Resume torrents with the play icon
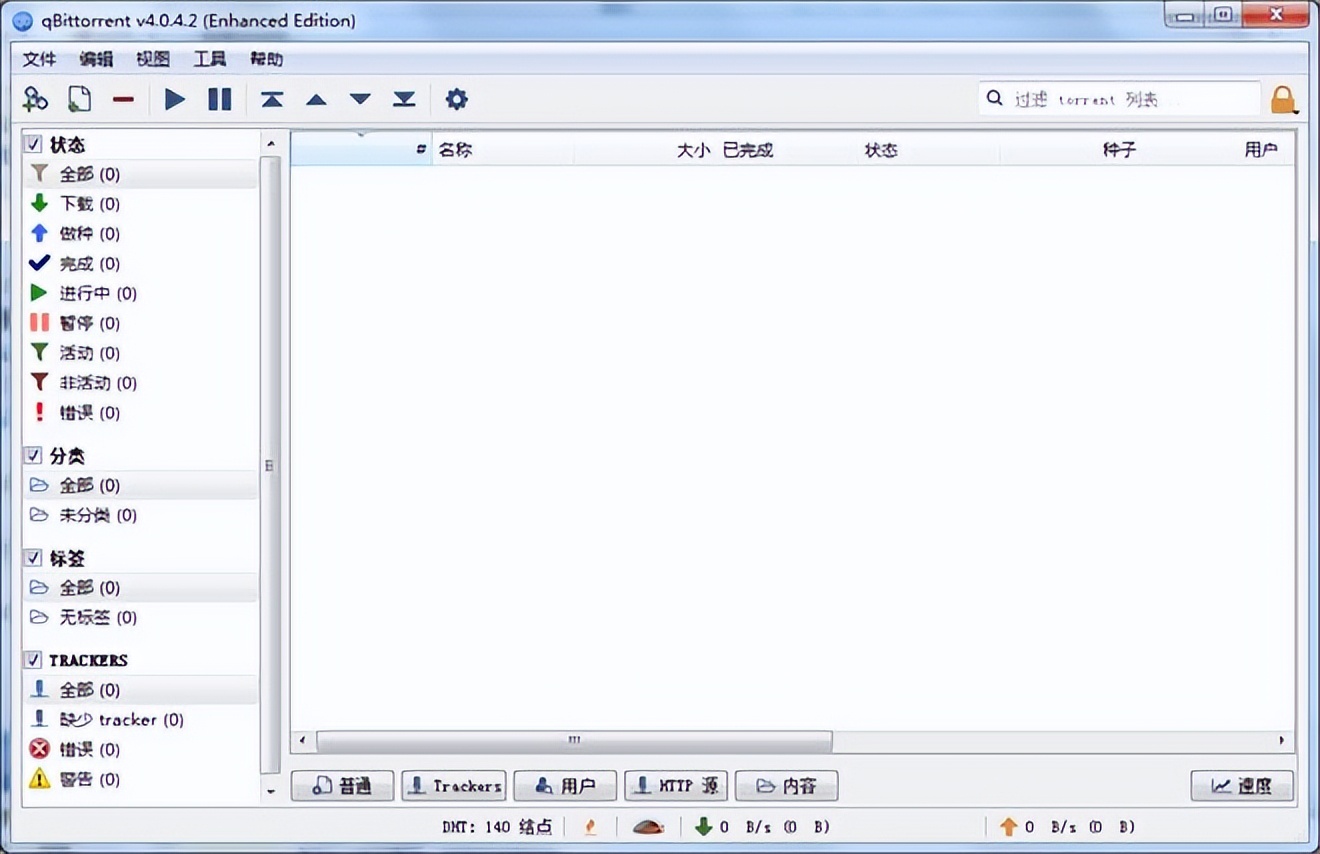1320x854 pixels. [x=175, y=99]
